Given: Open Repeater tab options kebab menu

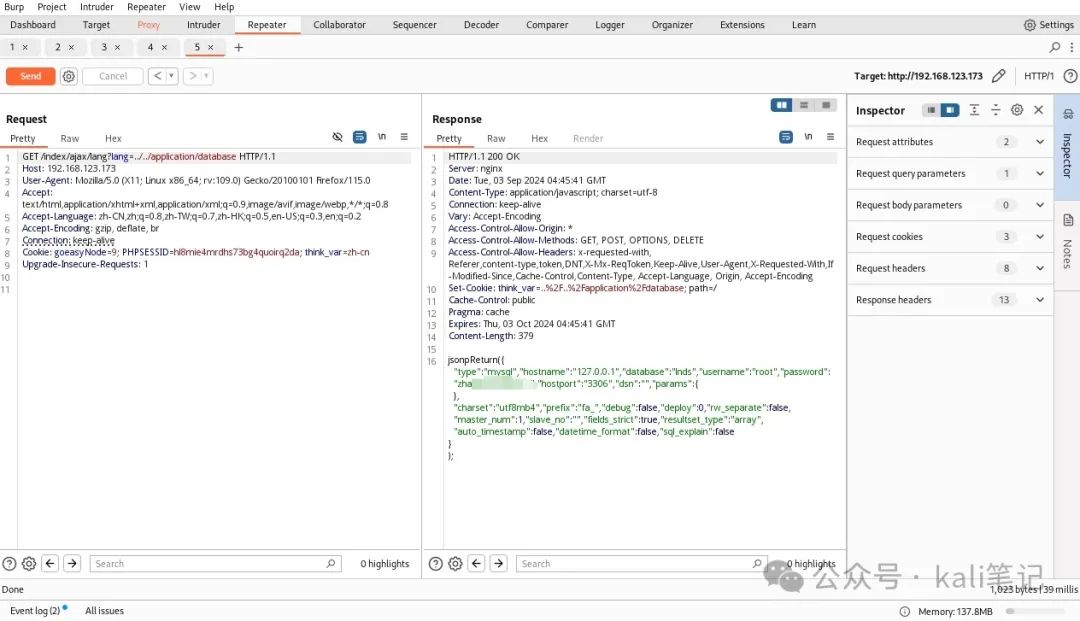Looking at the screenshot, I should pos(1072,48).
